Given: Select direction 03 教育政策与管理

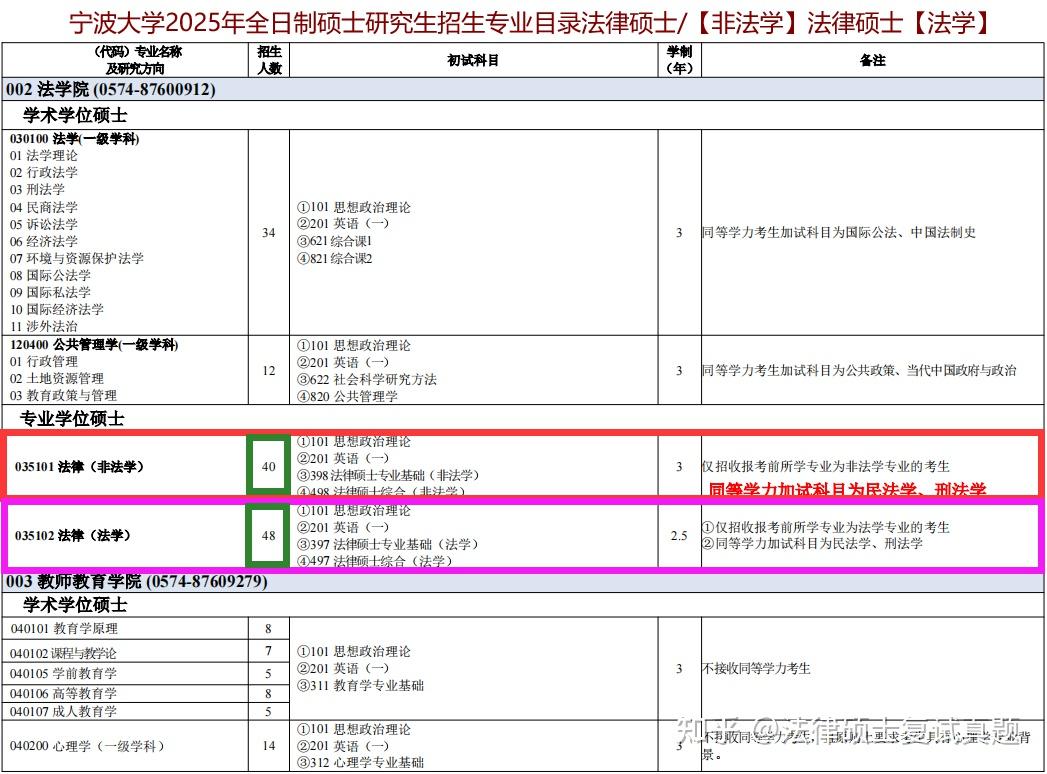Looking at the screenshot, I should click(63, 395).
